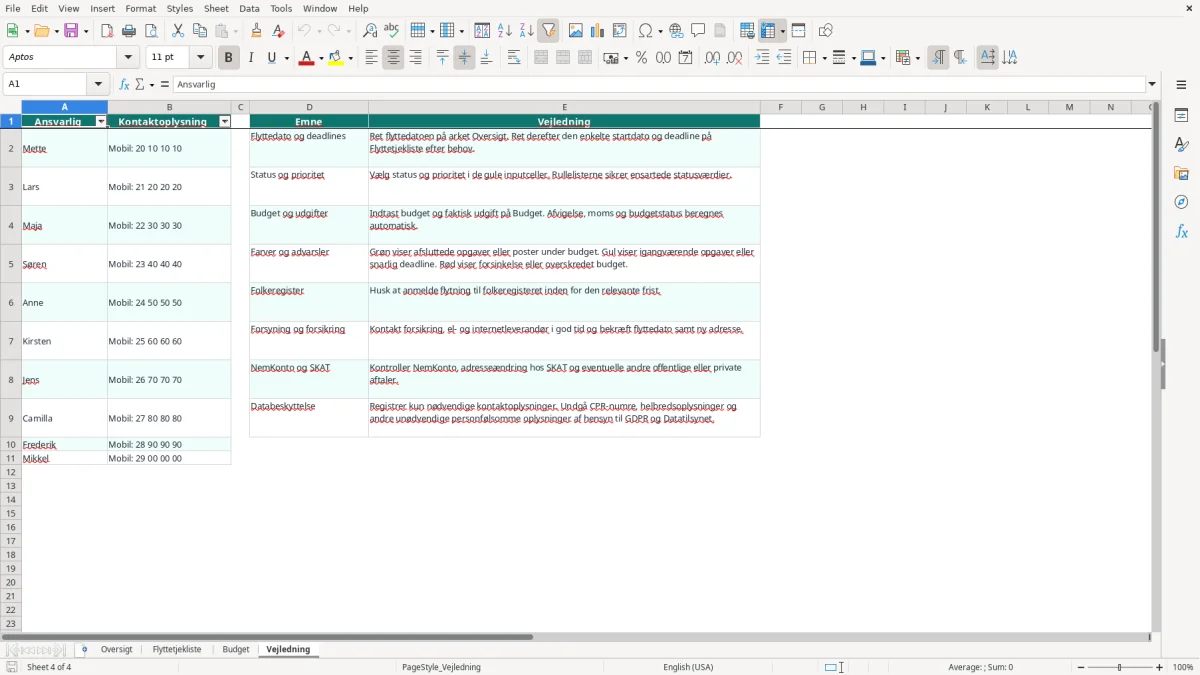1200x675 pixels.
Task: Open the Sheet menu
Action: 216,8
